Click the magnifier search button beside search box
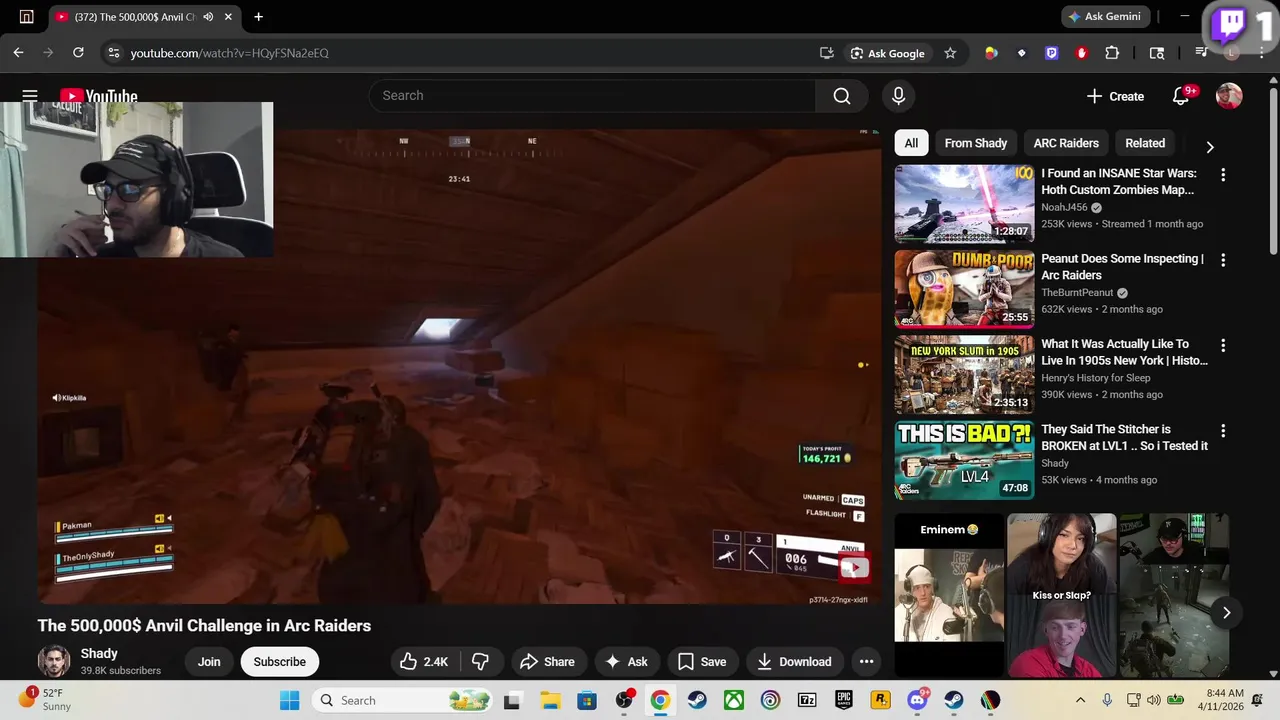 tap(842, 96)
